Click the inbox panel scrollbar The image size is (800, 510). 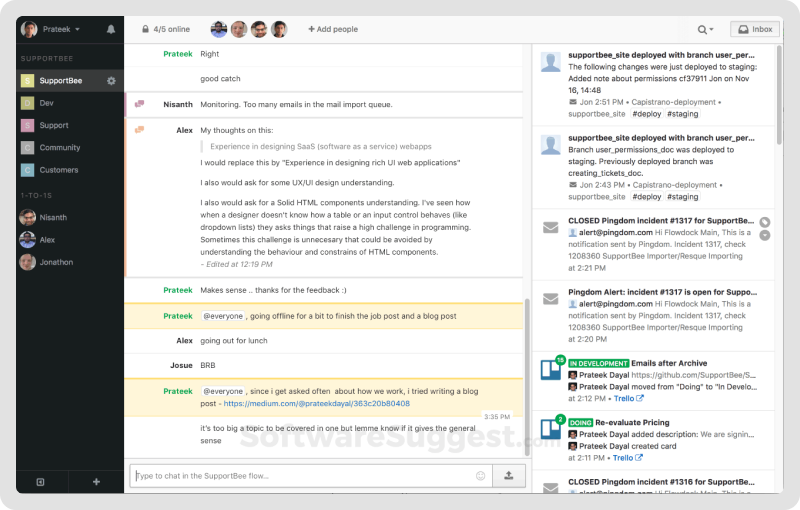[779, 95]
